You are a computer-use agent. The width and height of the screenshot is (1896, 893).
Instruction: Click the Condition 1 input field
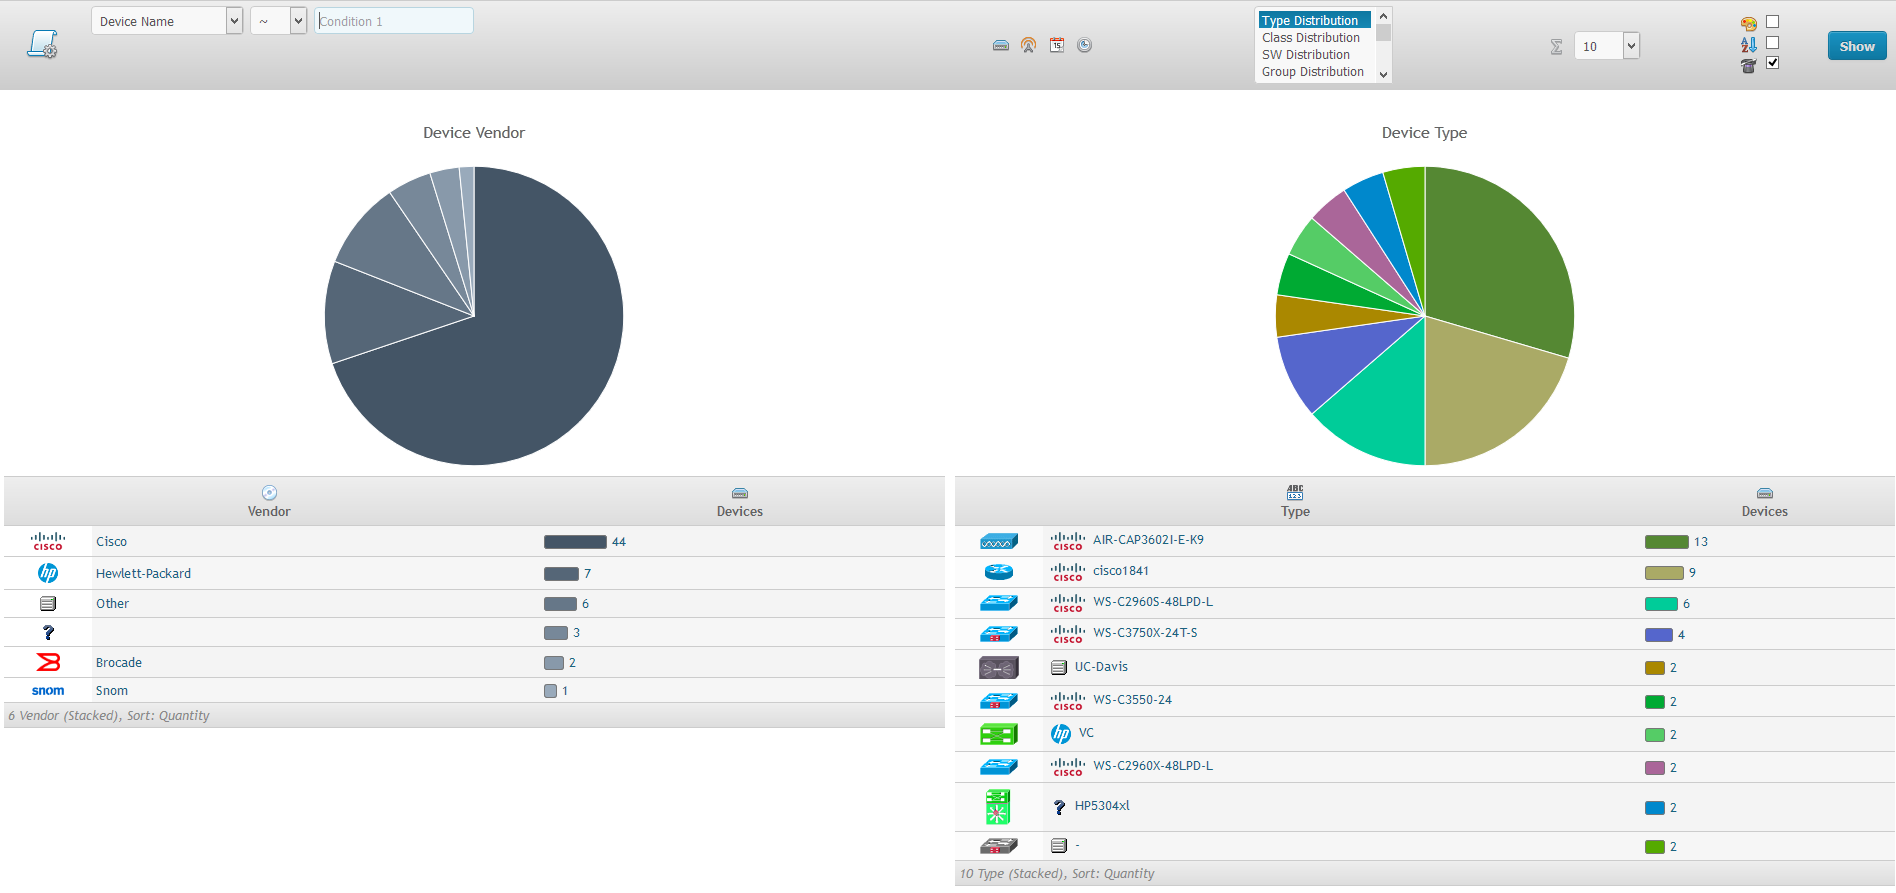tap(394, 21)
